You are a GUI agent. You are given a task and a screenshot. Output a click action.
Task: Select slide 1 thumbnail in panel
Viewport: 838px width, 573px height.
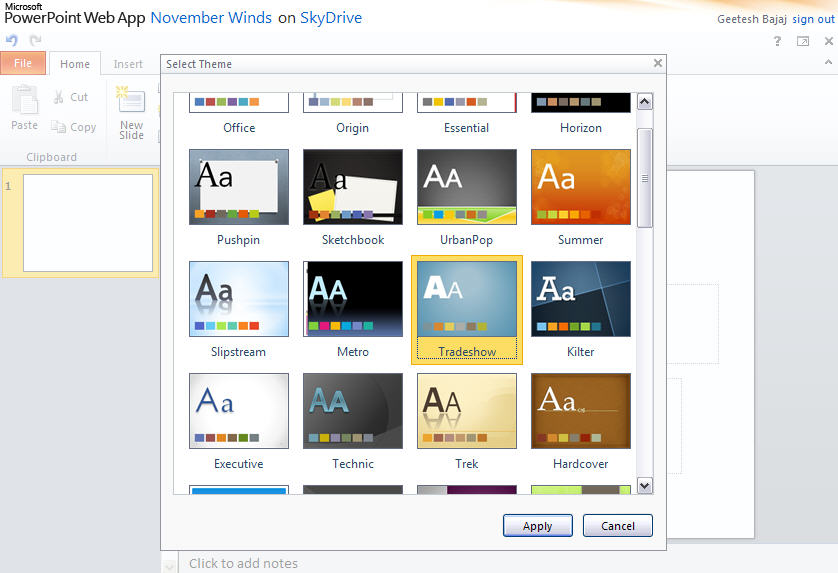pos(88,222)
